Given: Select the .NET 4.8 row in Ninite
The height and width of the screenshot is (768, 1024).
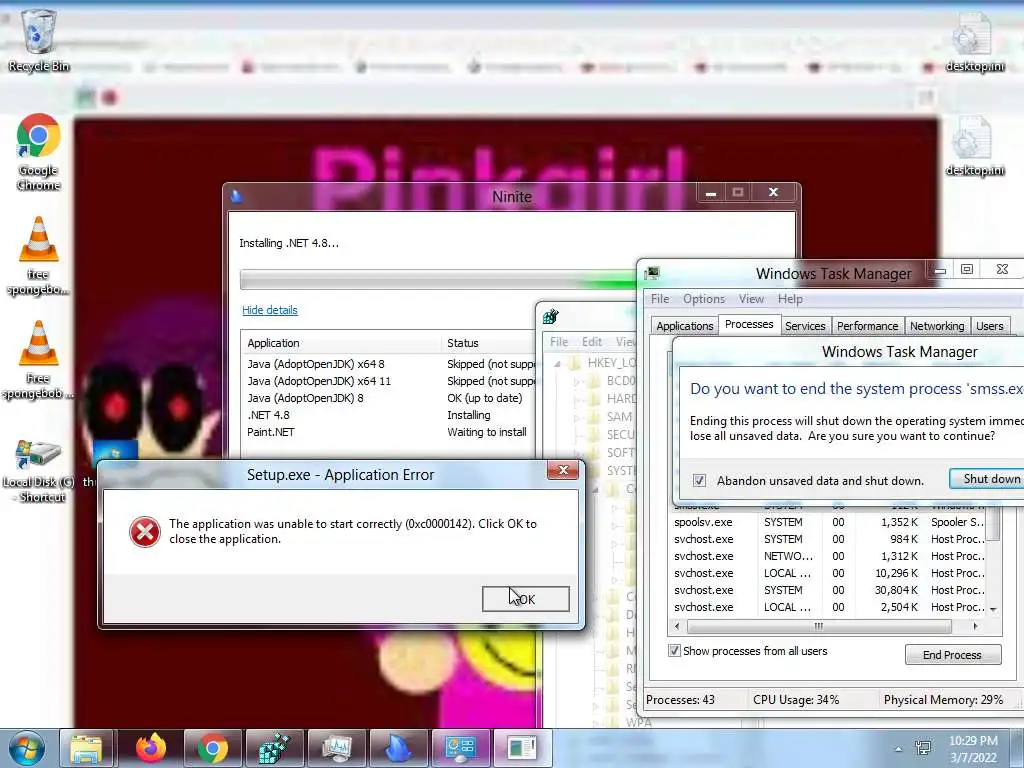Looking at the screenshot, I should coord(389,415).
